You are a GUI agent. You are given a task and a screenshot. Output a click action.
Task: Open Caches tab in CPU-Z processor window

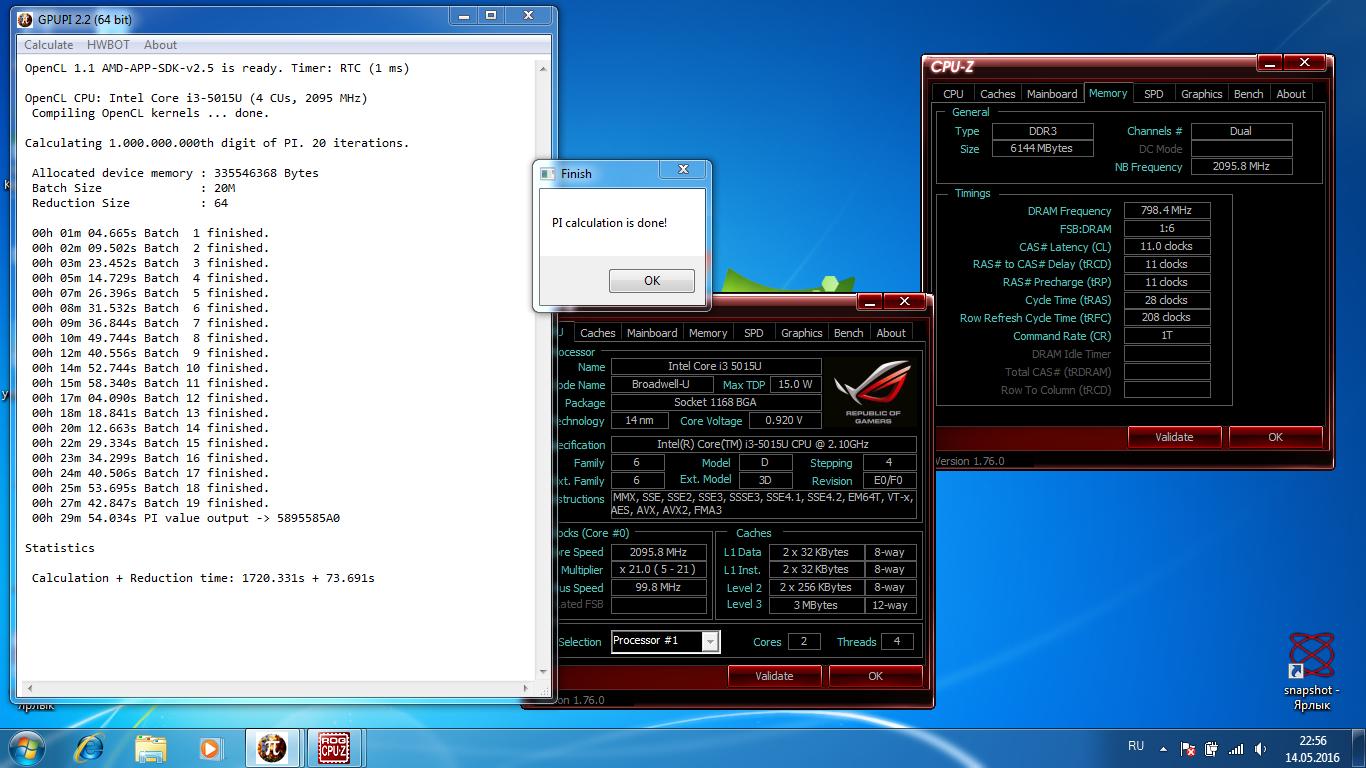click(597, 333)
